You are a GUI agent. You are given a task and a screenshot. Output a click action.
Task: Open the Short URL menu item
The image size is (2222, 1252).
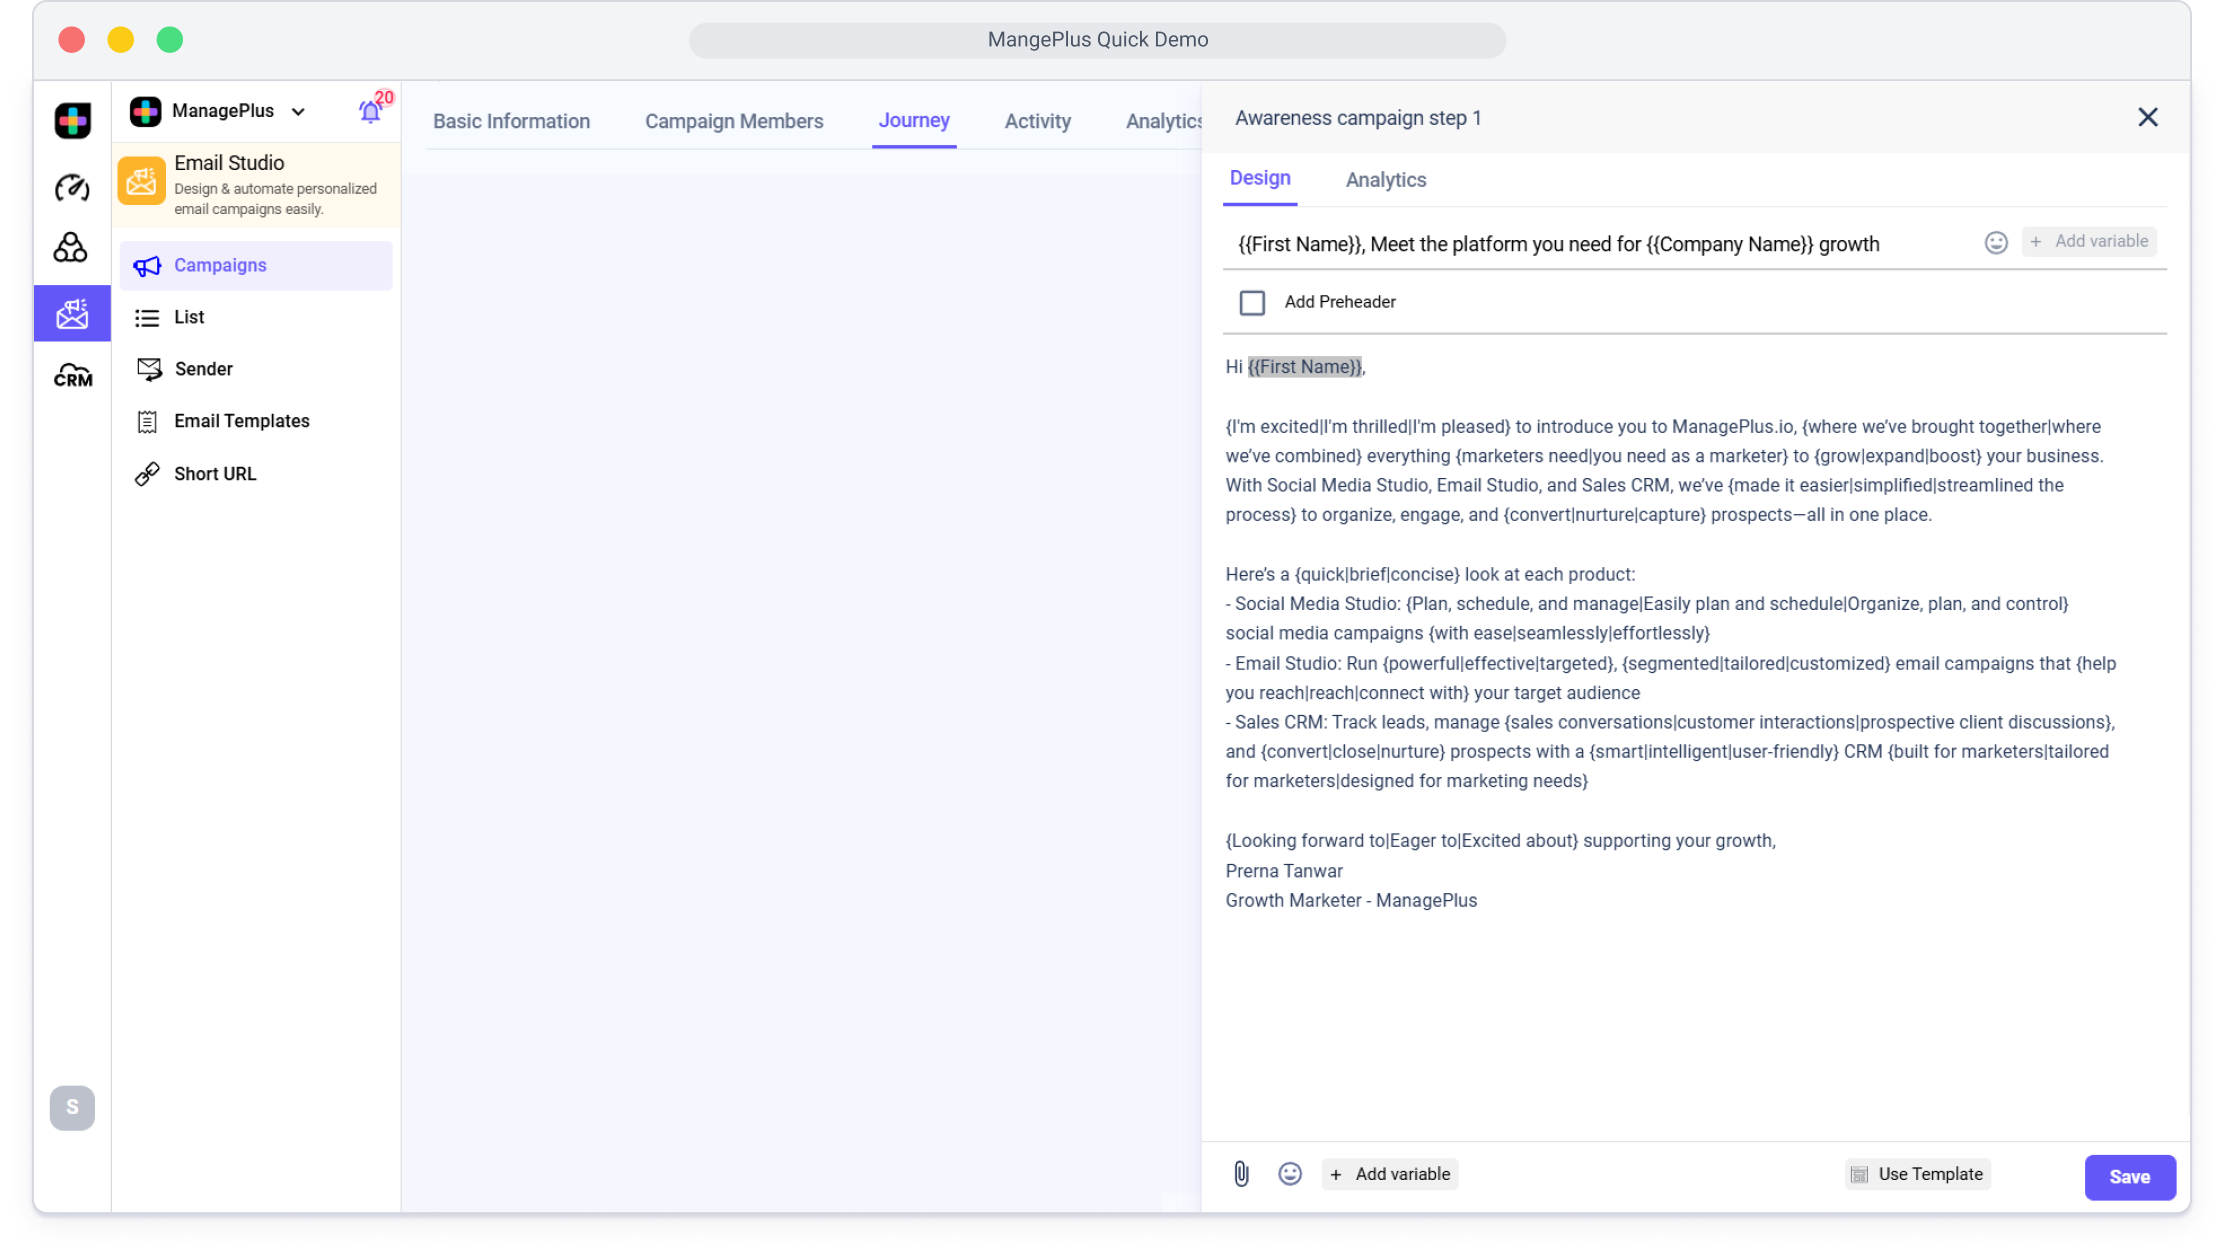pos(214,474)
